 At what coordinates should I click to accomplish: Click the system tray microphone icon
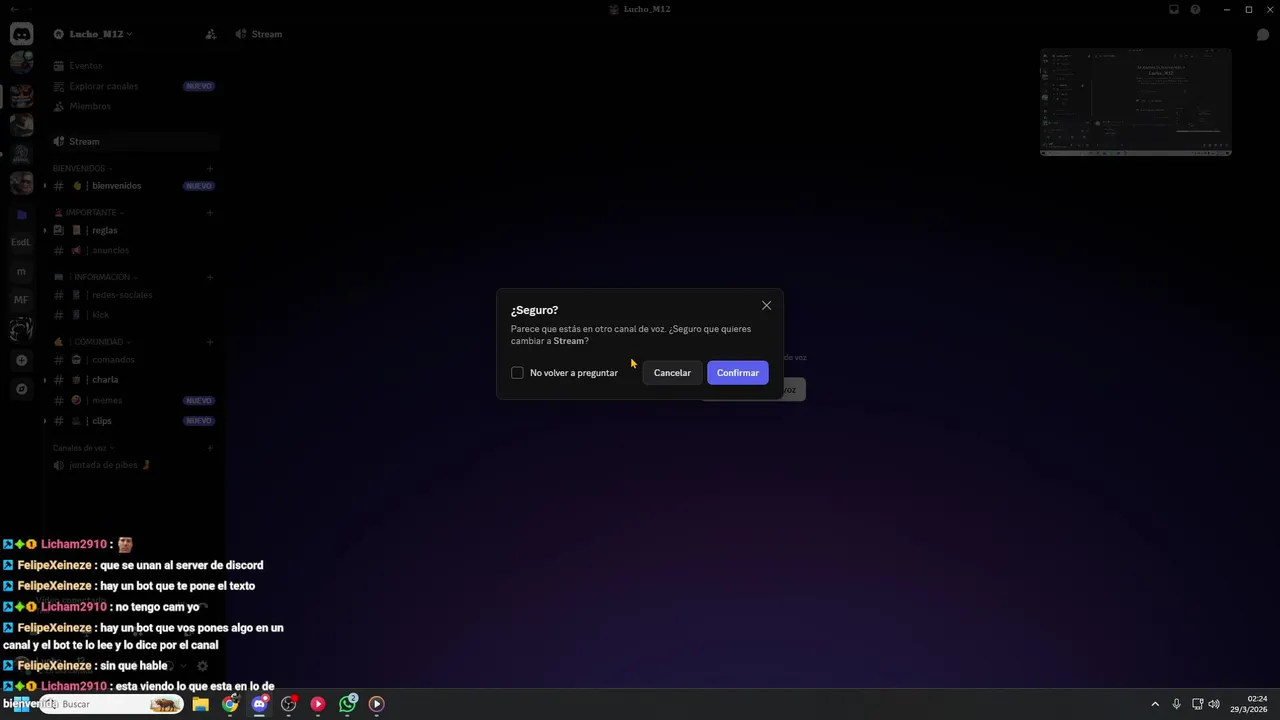click(1176, 704)
